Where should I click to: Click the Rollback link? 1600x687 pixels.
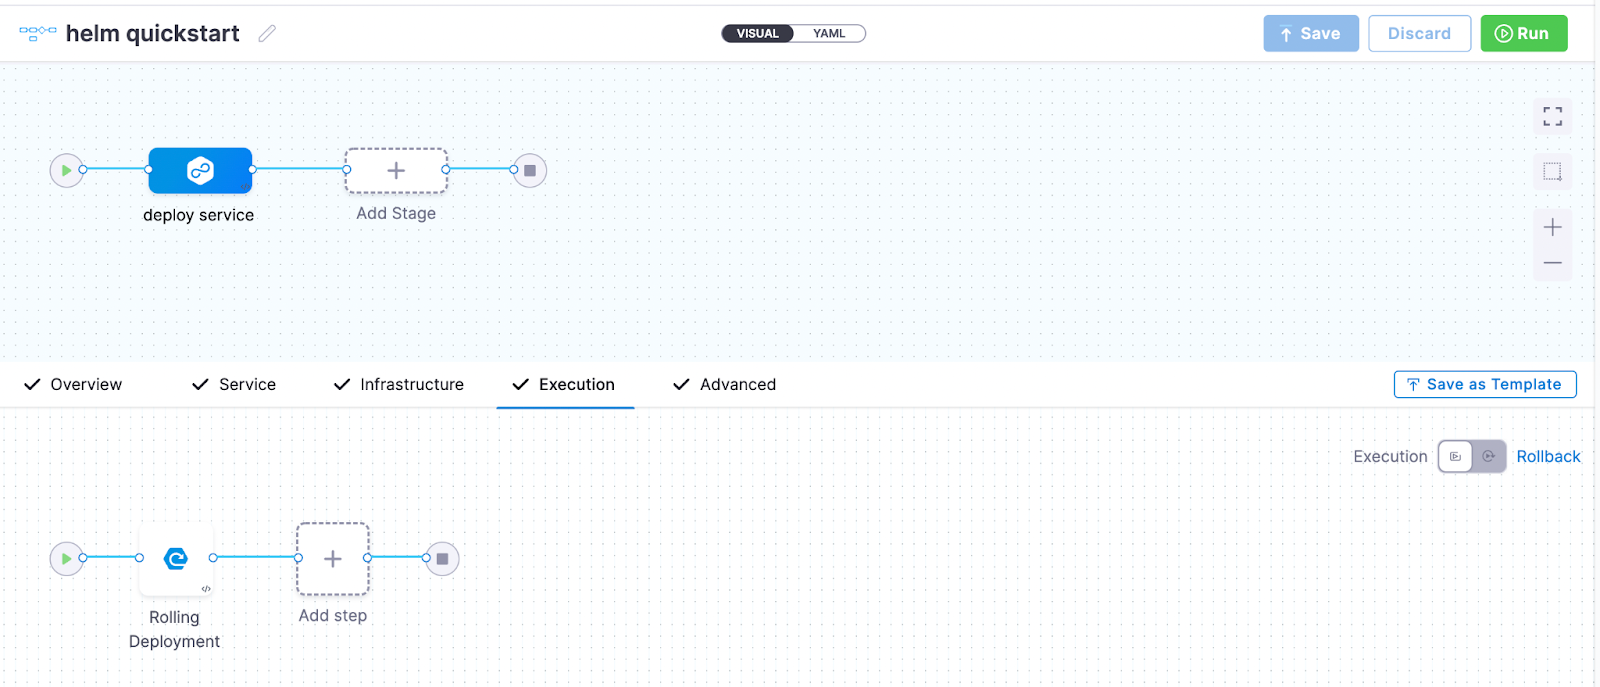coord(1548,457)
